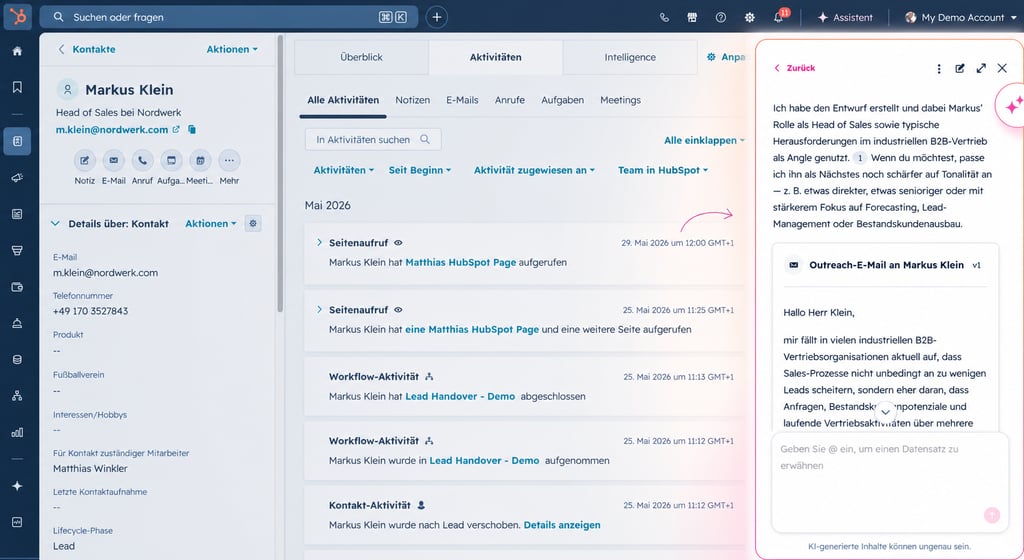Create a note with the Notiz icon

[x=85, y=160]
